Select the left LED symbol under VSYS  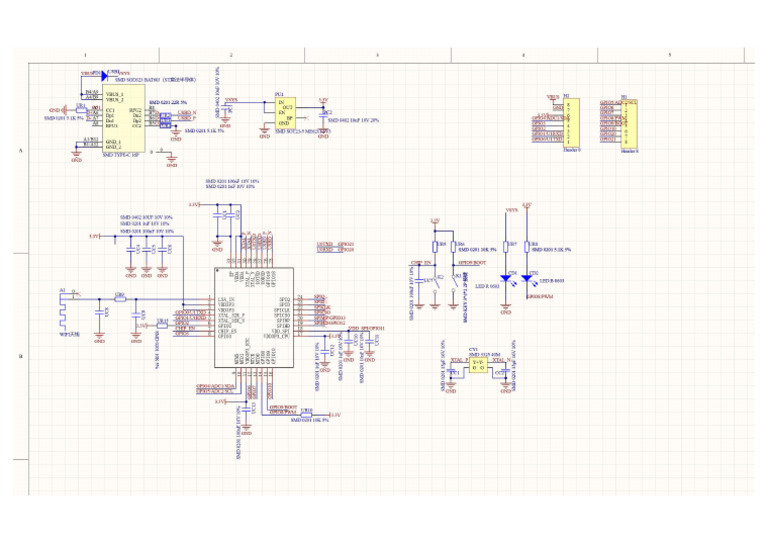[x=506, y=279]
